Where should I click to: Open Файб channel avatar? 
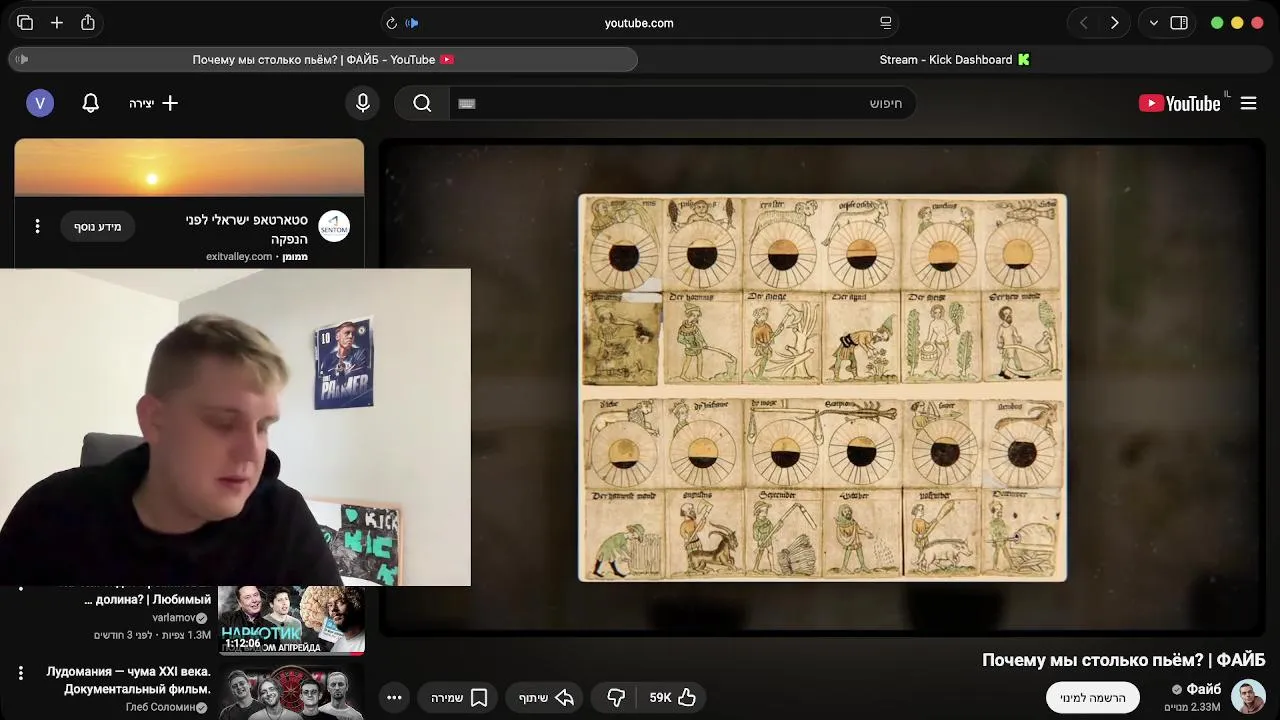[1248, 697]
